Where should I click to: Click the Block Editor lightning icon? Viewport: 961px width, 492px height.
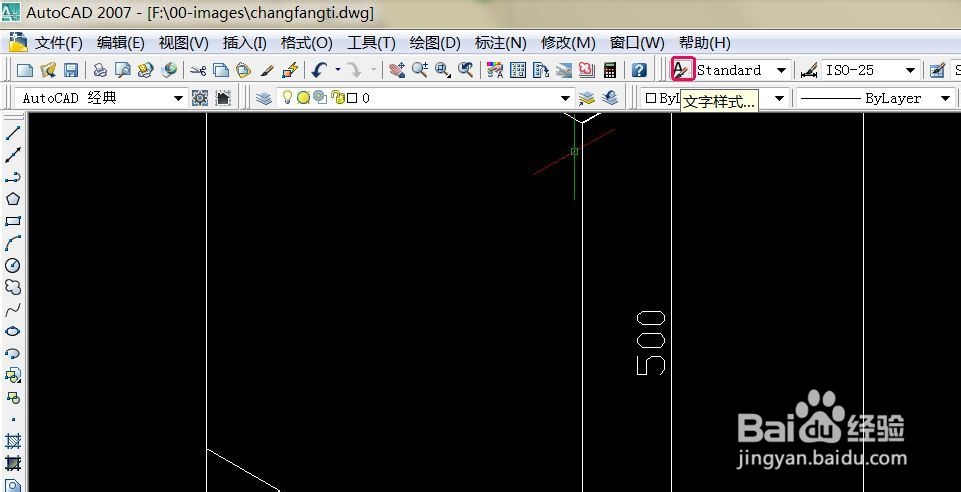[x=290, y=70]
